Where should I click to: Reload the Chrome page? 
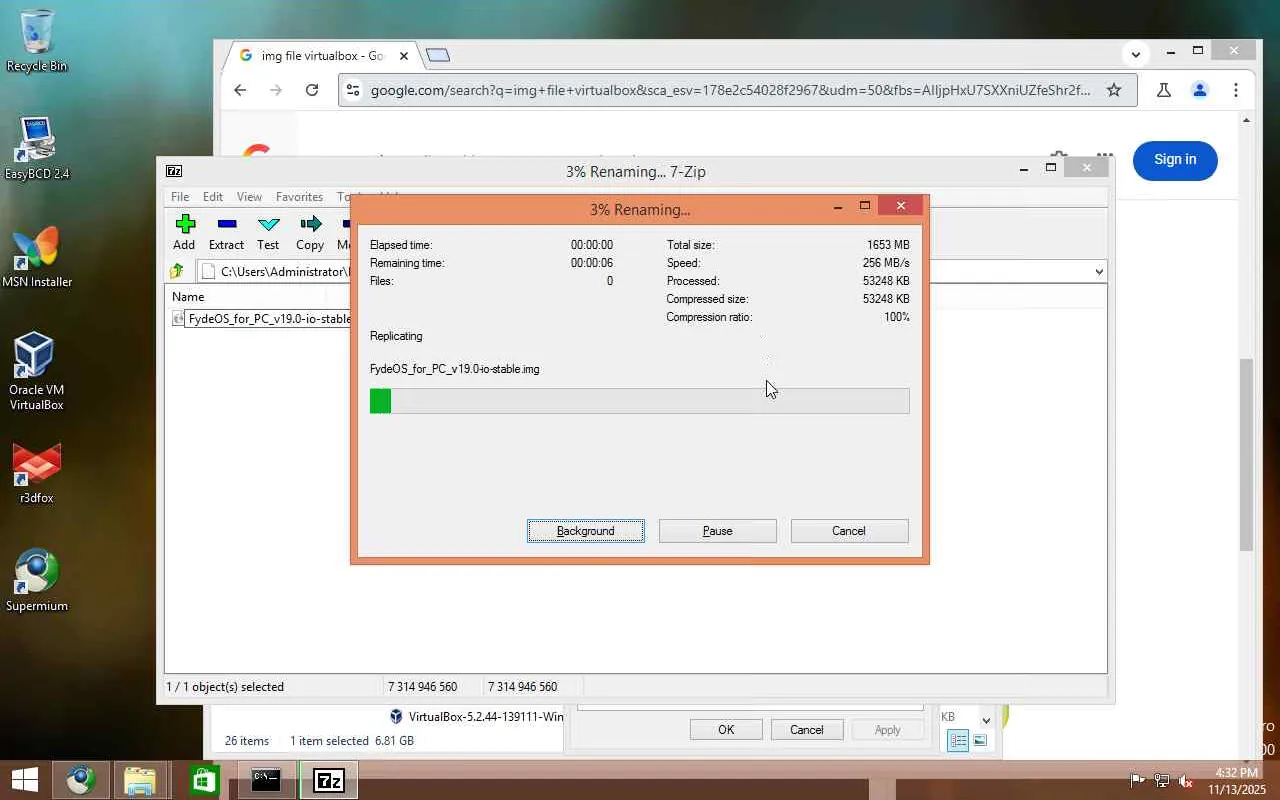[312, 90]
